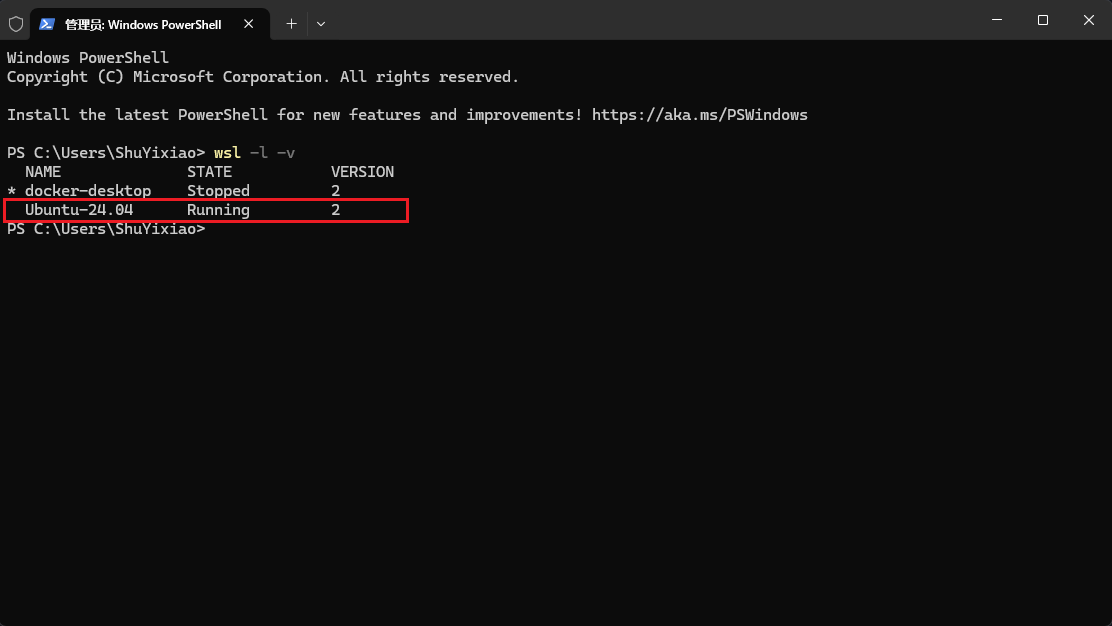Click the VERSION column header text
The image size is (1112, 626).
pyautogui.click(x=362, y=172)
